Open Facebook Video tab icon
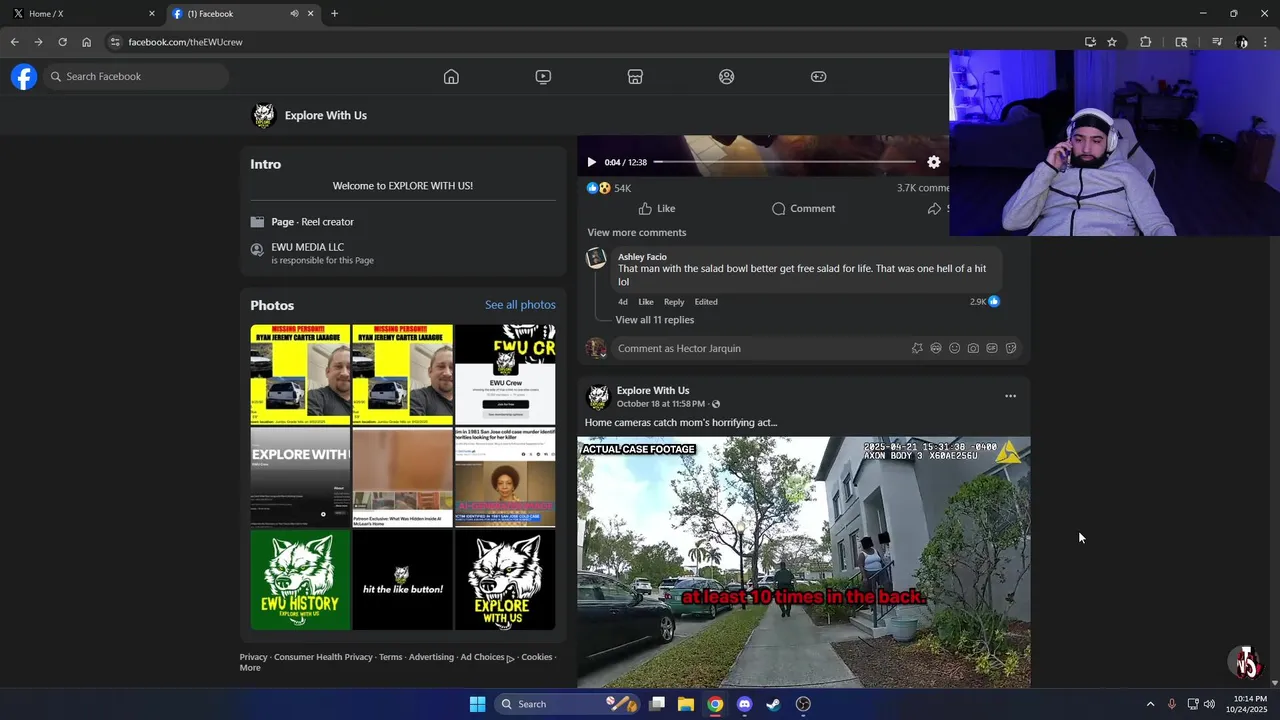The width and height of the screenshot is (1280, 720). (543, 77)
